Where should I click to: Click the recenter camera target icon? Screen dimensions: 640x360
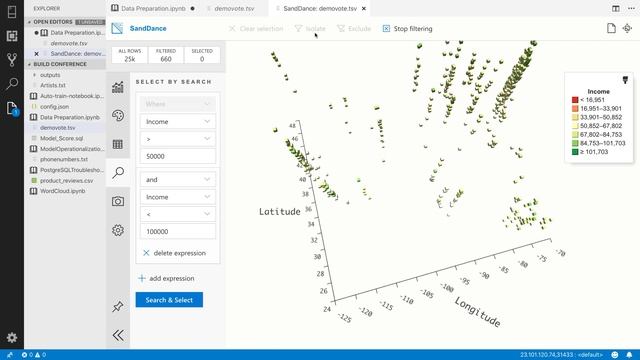627,28
